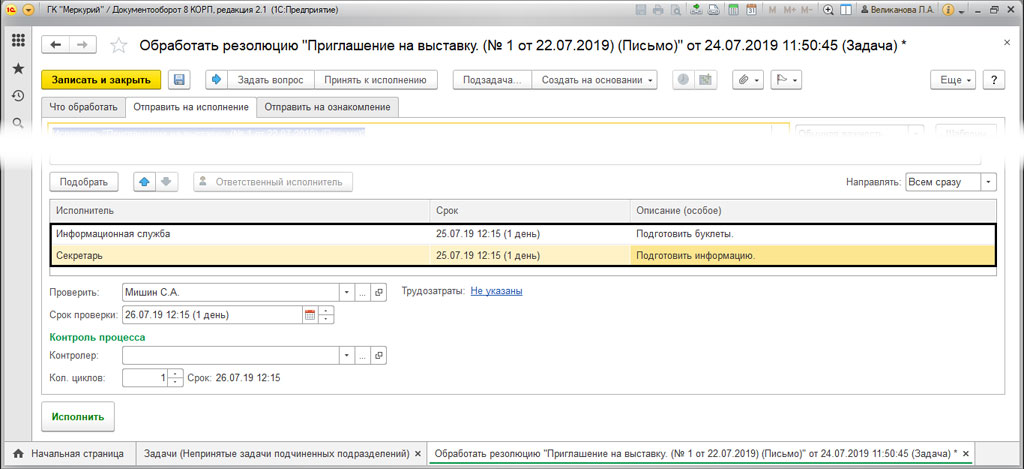Switch to Отправить на ознакомление tab
The image size is (1024, 469).
tap(327, 107)
